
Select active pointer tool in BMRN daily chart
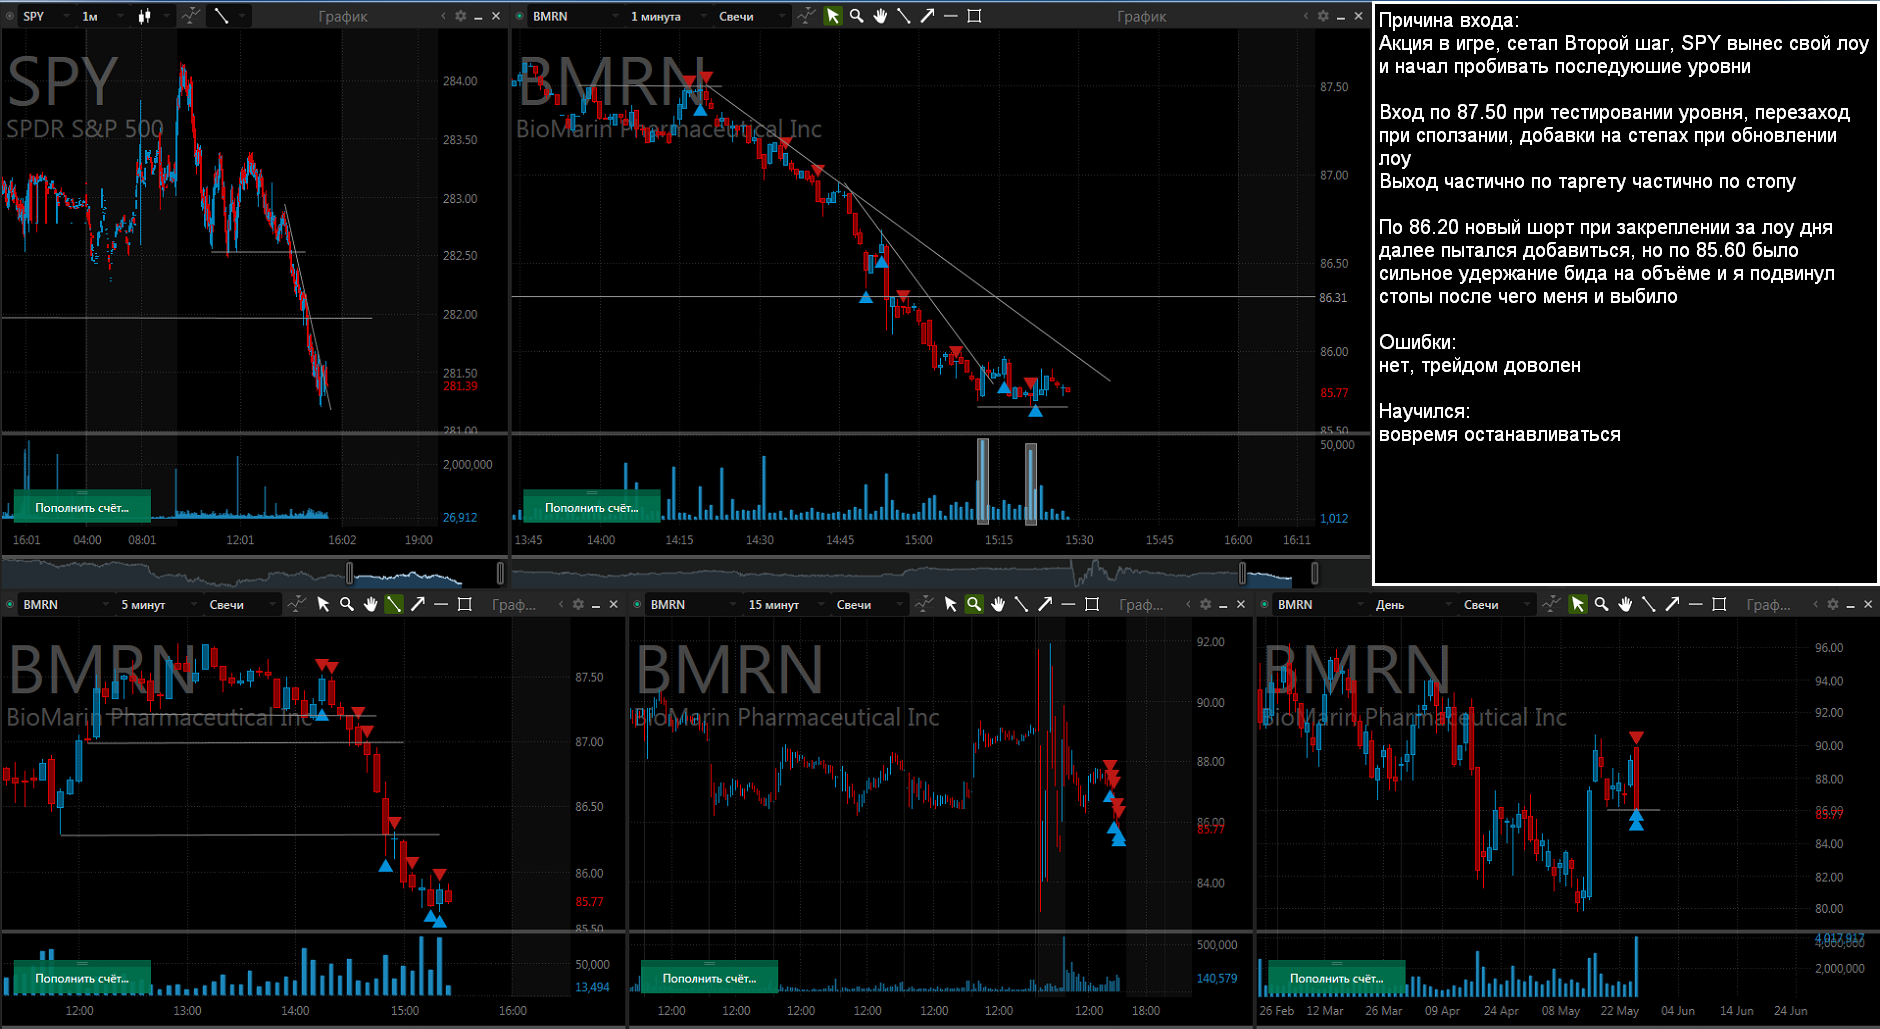[x=1578, y=604]
